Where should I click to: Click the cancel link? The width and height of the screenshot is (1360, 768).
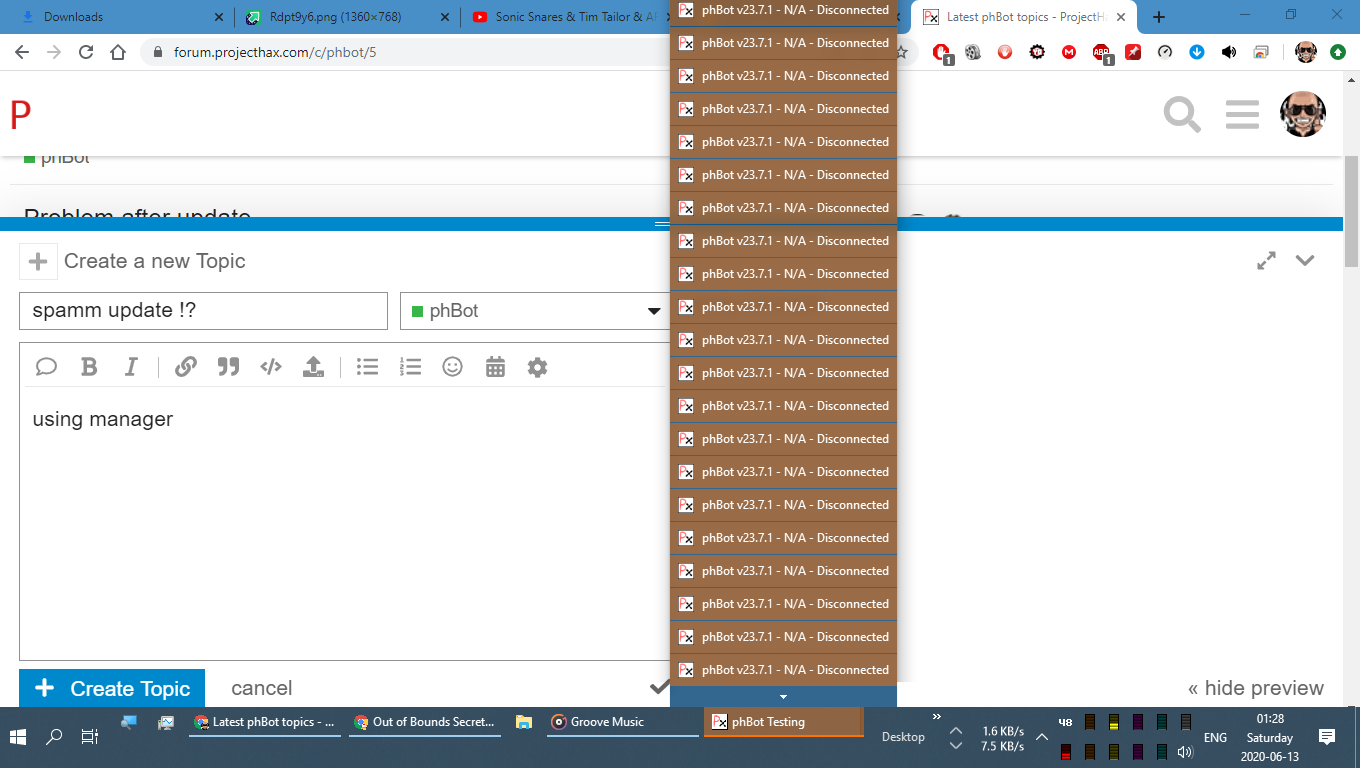(x=261, y=688)
